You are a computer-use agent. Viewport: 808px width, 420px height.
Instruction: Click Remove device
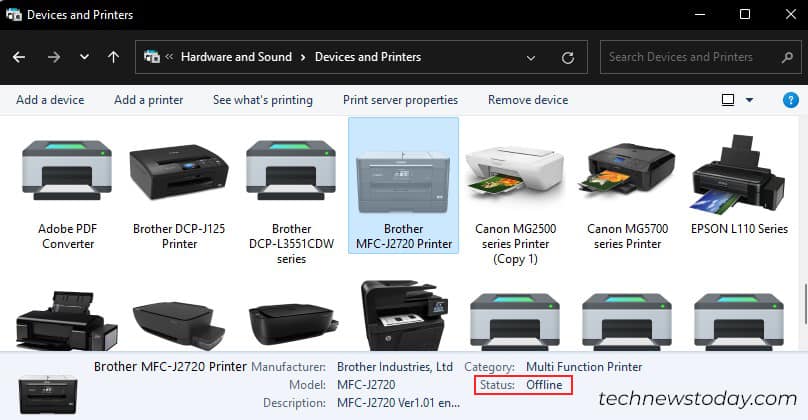point(528,100)
